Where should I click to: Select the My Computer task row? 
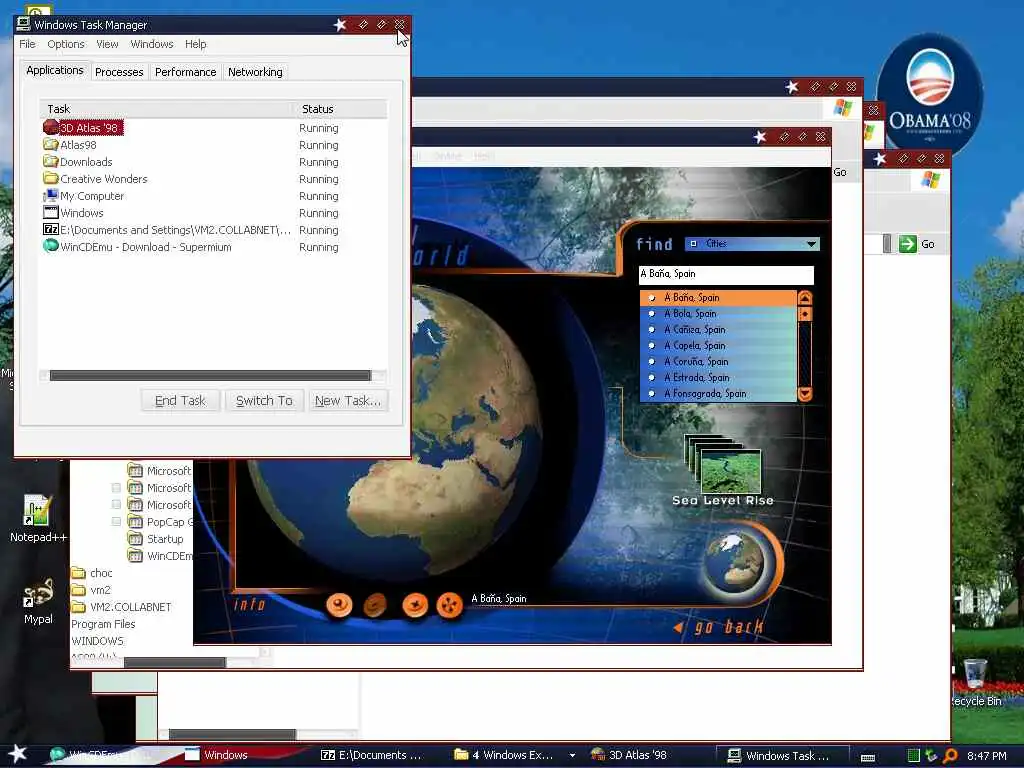click(213, 196)
